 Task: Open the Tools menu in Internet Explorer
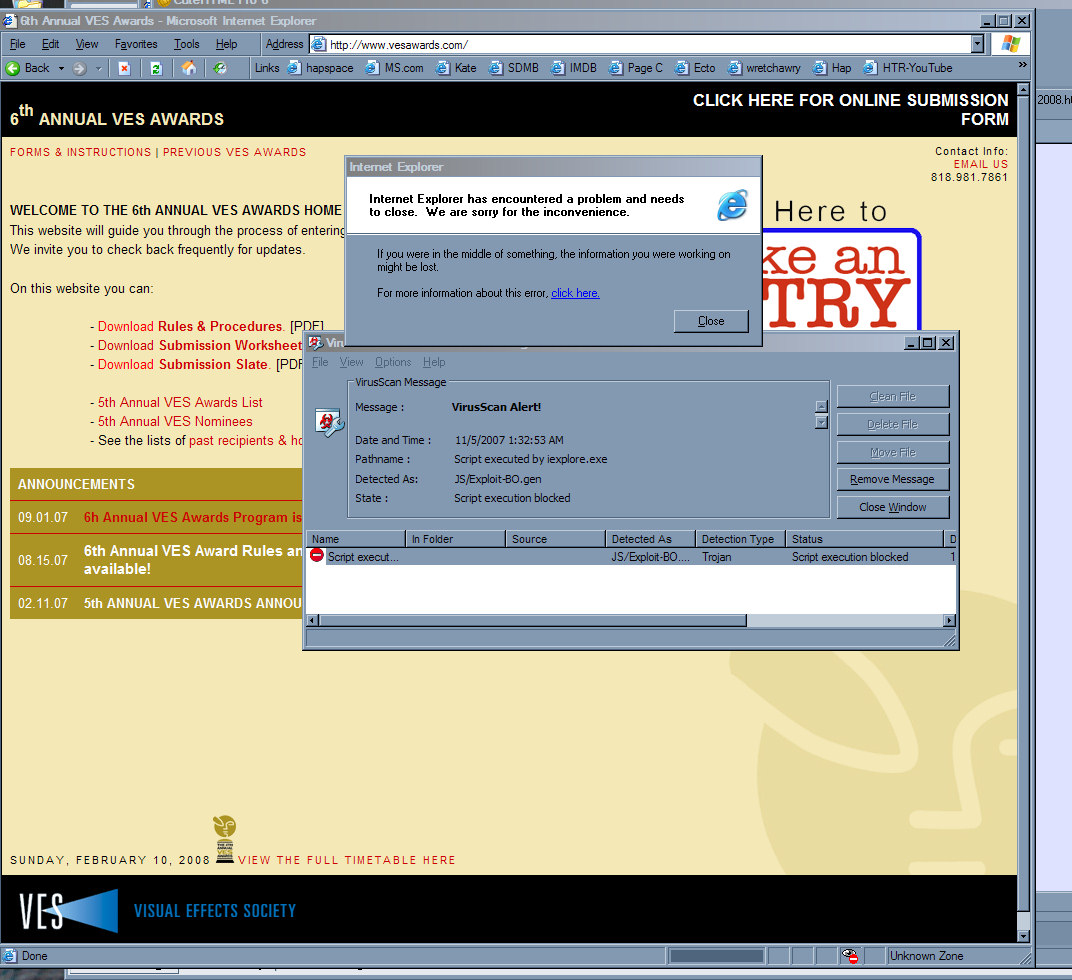187,44
